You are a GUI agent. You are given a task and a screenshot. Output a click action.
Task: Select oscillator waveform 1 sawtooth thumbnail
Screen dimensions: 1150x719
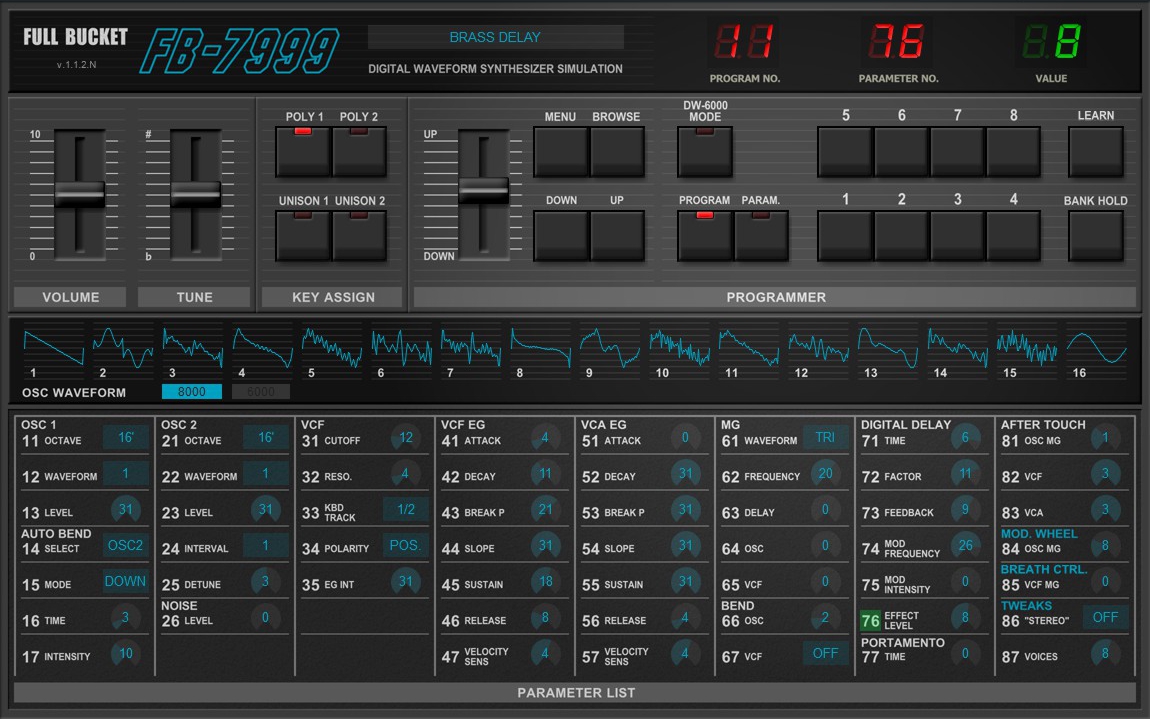tap(53, 346)
